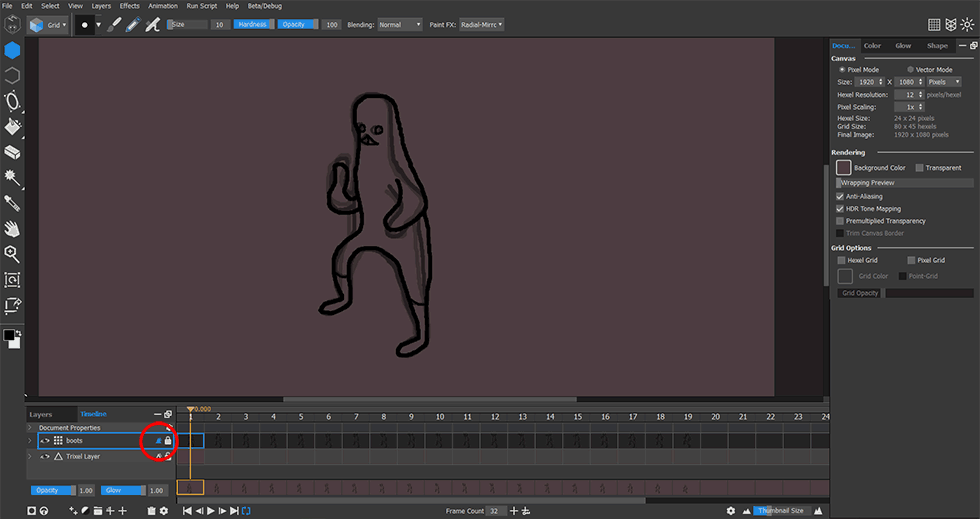Click the Background Color swatch
Viewport: 980px width, 519px height.
pos(844,168)
